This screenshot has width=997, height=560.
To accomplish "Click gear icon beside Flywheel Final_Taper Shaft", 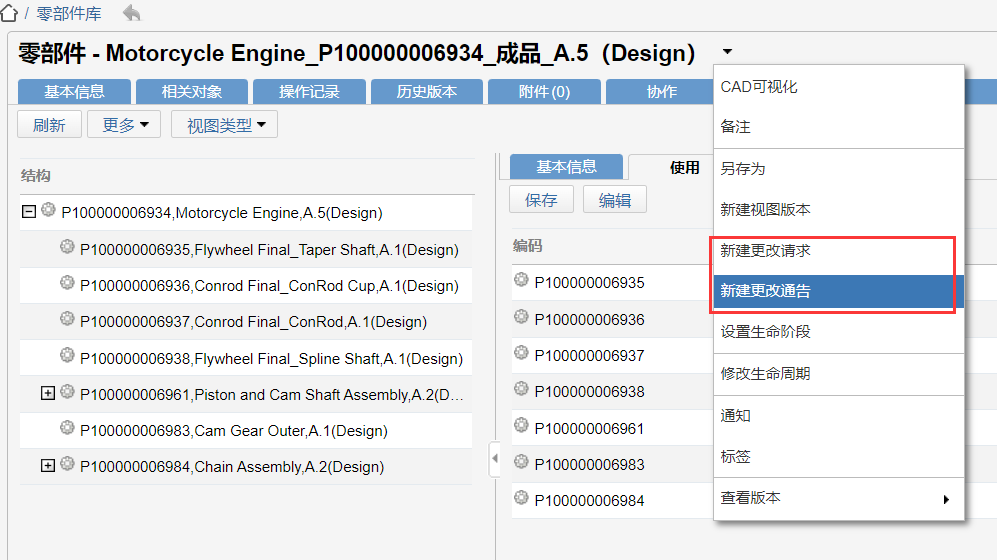I will [67, 247].
